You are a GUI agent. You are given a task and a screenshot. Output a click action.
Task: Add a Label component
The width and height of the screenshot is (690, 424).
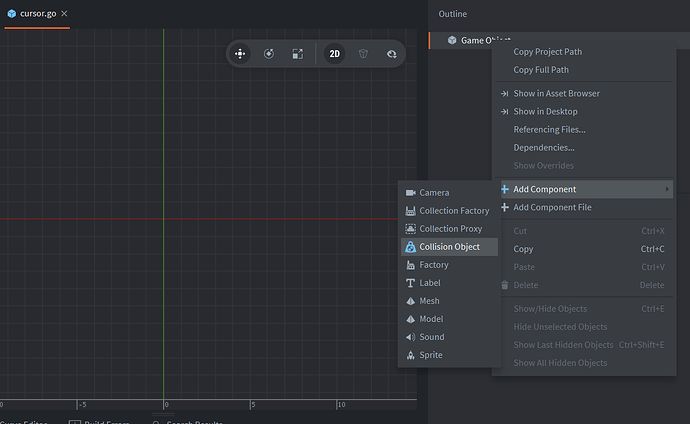tap(449, 283)
